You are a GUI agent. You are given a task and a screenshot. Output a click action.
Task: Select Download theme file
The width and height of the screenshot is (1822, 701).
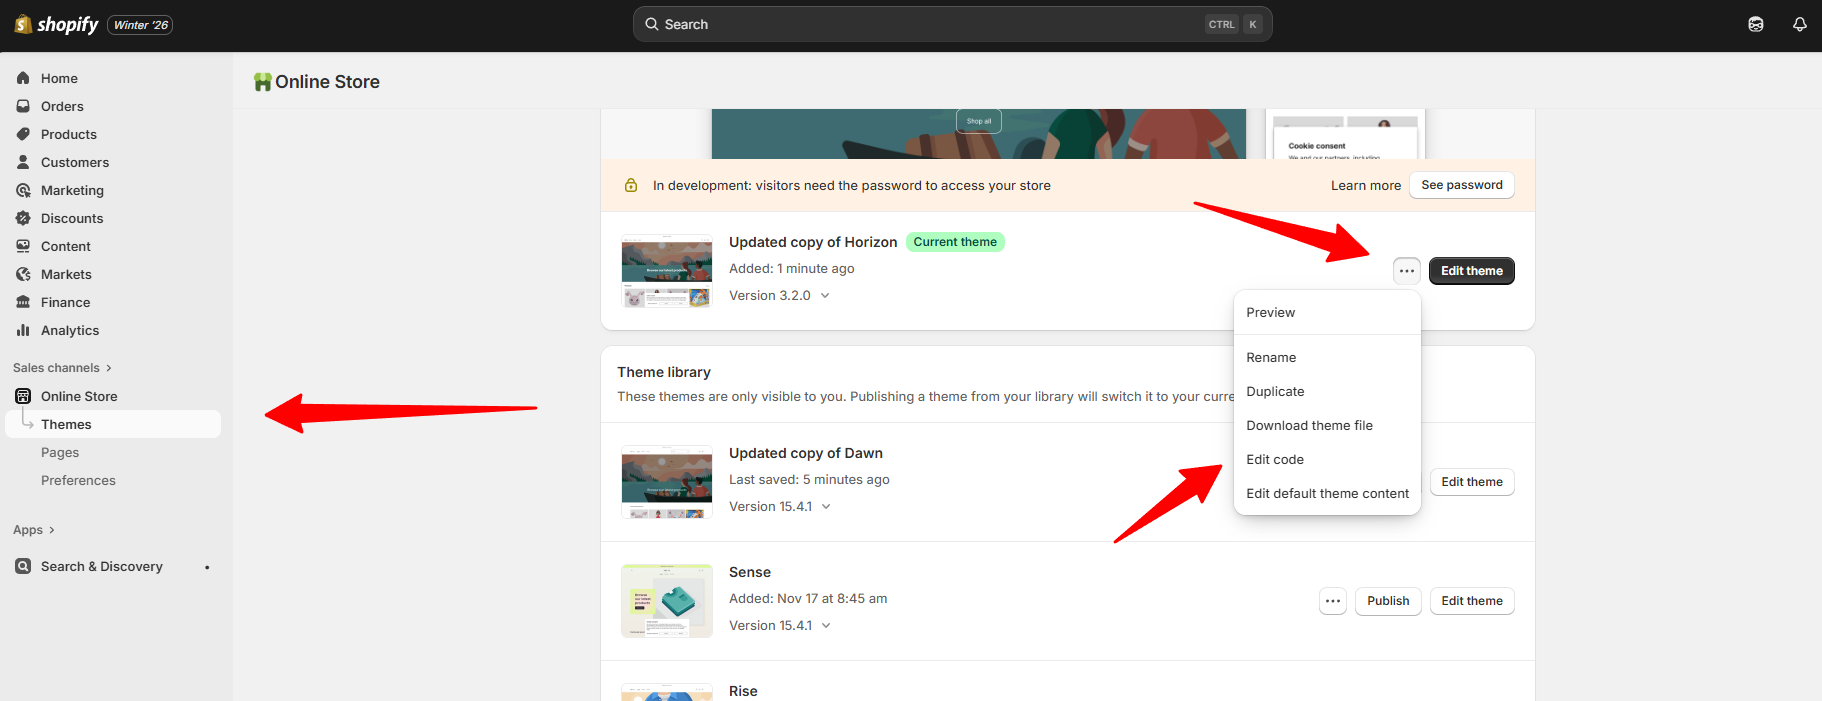pos(1327,425)
